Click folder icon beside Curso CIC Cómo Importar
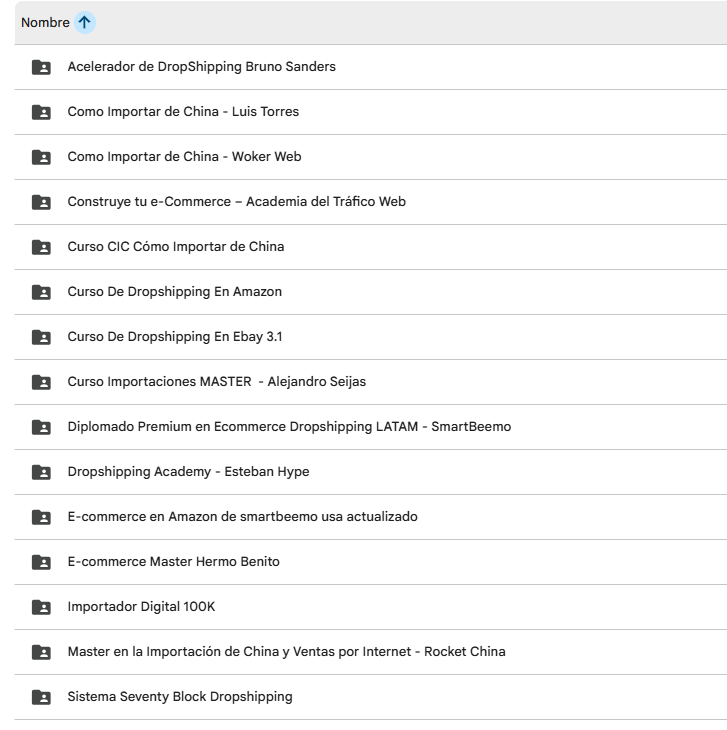Viewport: 727px width, 730px height. 41,247
